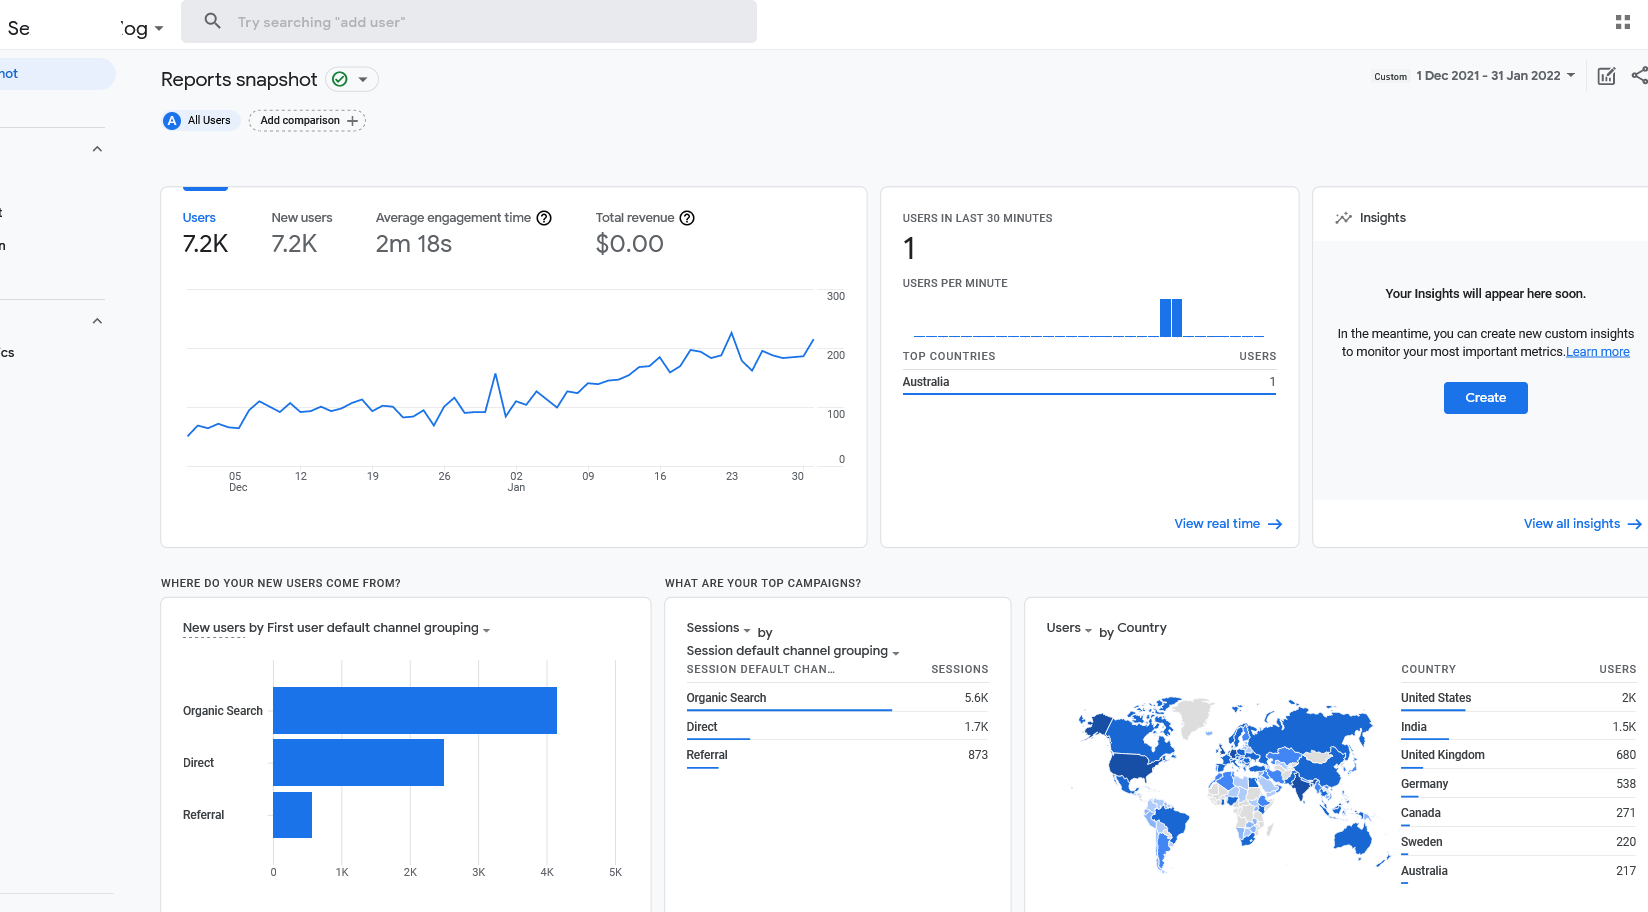The image size is (1648, 912).
Task: Click the Organic Search bar in chart
Action: point(415,711)
